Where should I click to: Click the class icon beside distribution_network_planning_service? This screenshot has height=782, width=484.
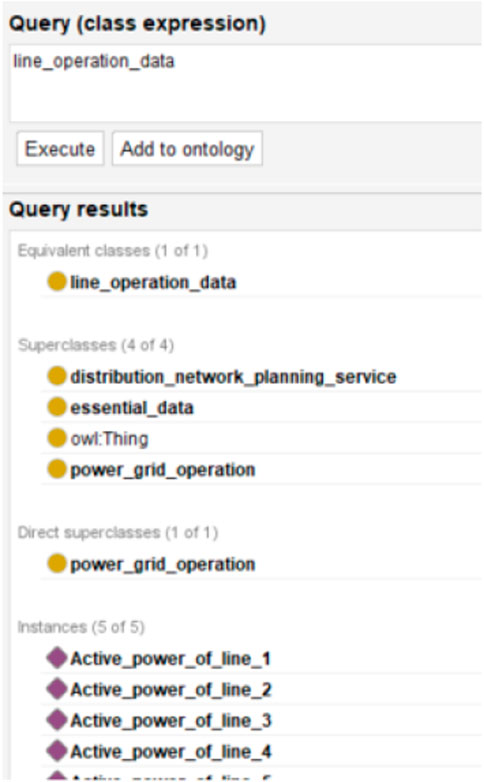(x=57, y=376)
